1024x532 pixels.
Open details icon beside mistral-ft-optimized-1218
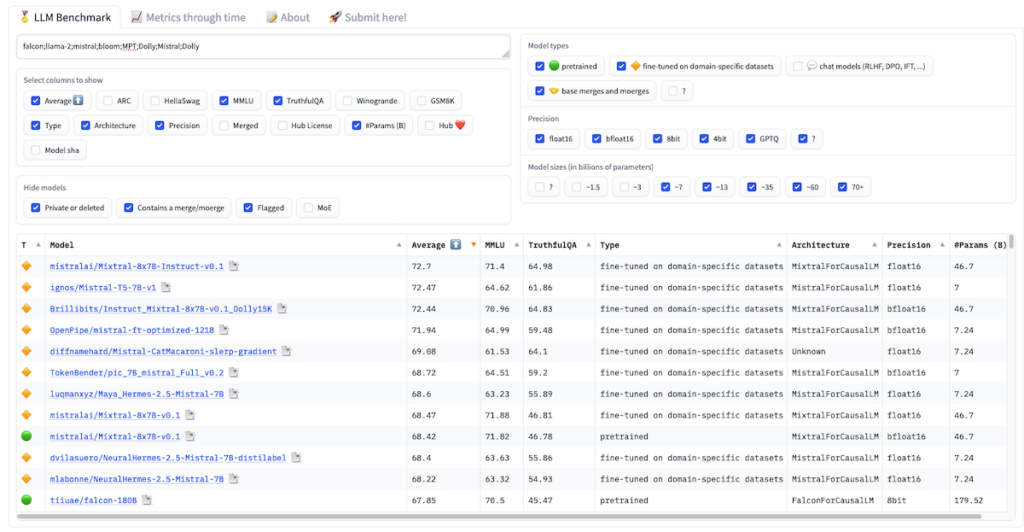click(x=224, y=330)
